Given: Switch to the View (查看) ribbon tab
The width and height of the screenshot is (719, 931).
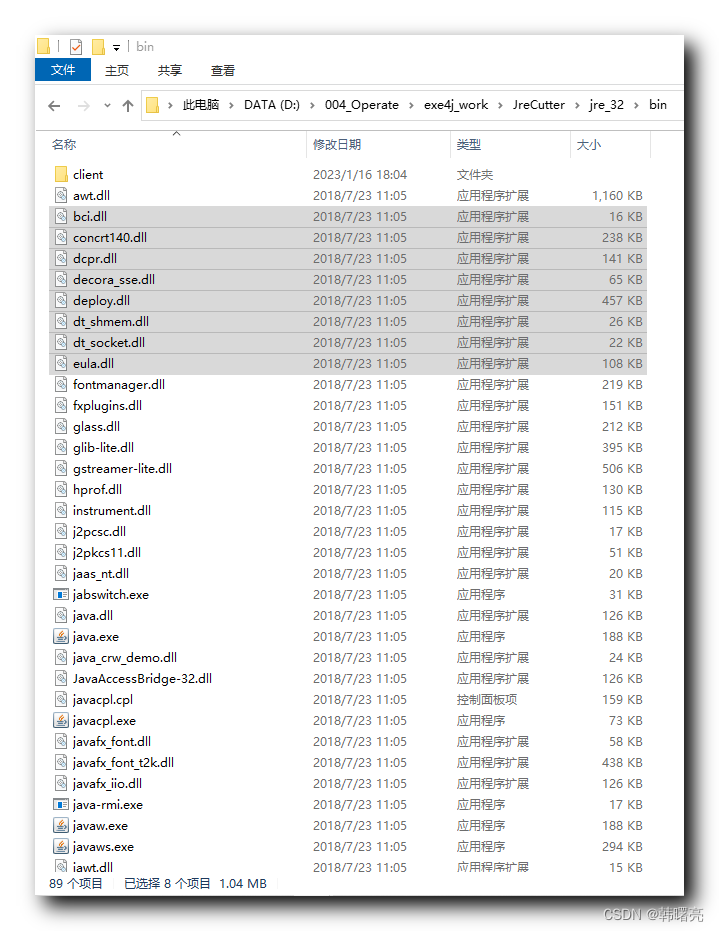Looking at the screenshot, I should (x=223, y=71).
